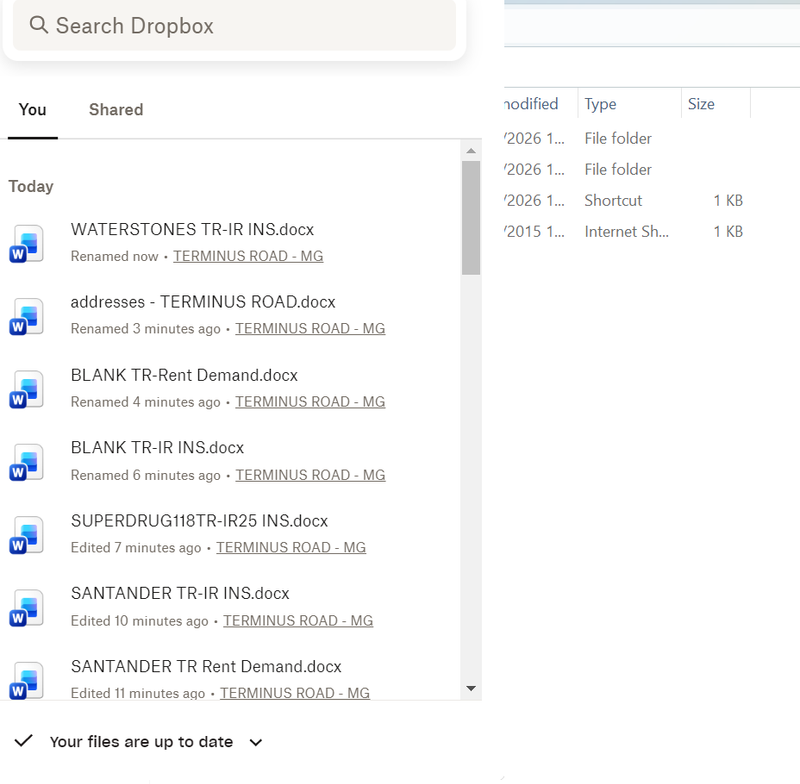
Task: Sort by the Size column header
Action: coord(701,104)
